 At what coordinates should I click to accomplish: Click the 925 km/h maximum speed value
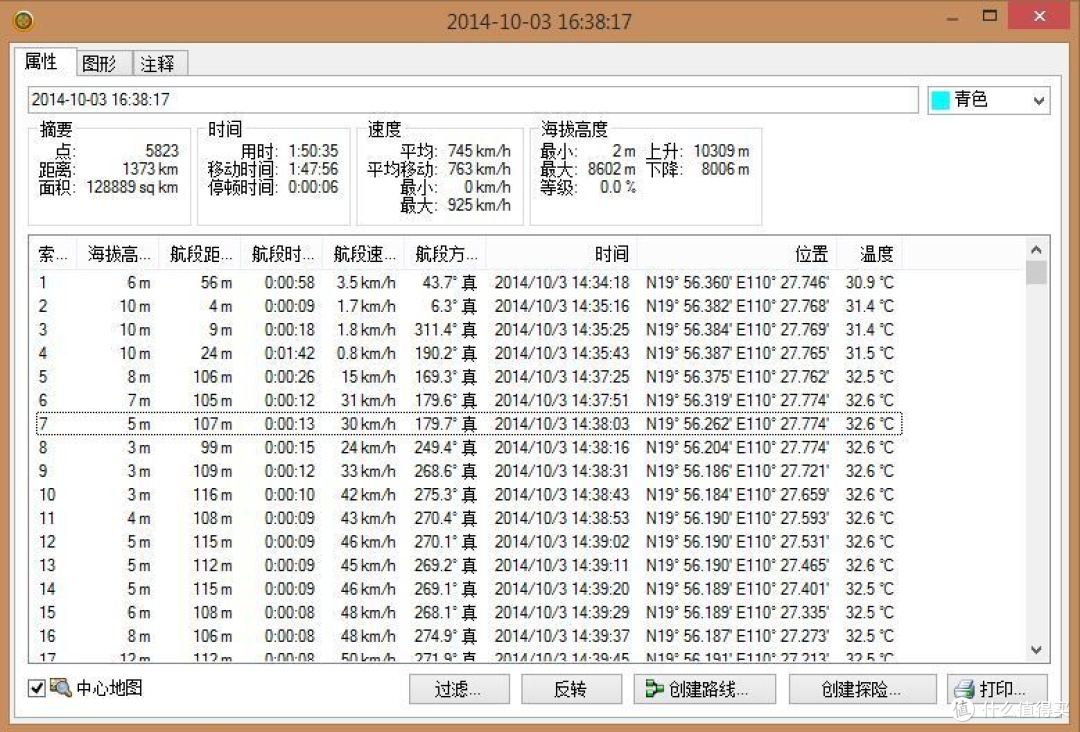479,205
